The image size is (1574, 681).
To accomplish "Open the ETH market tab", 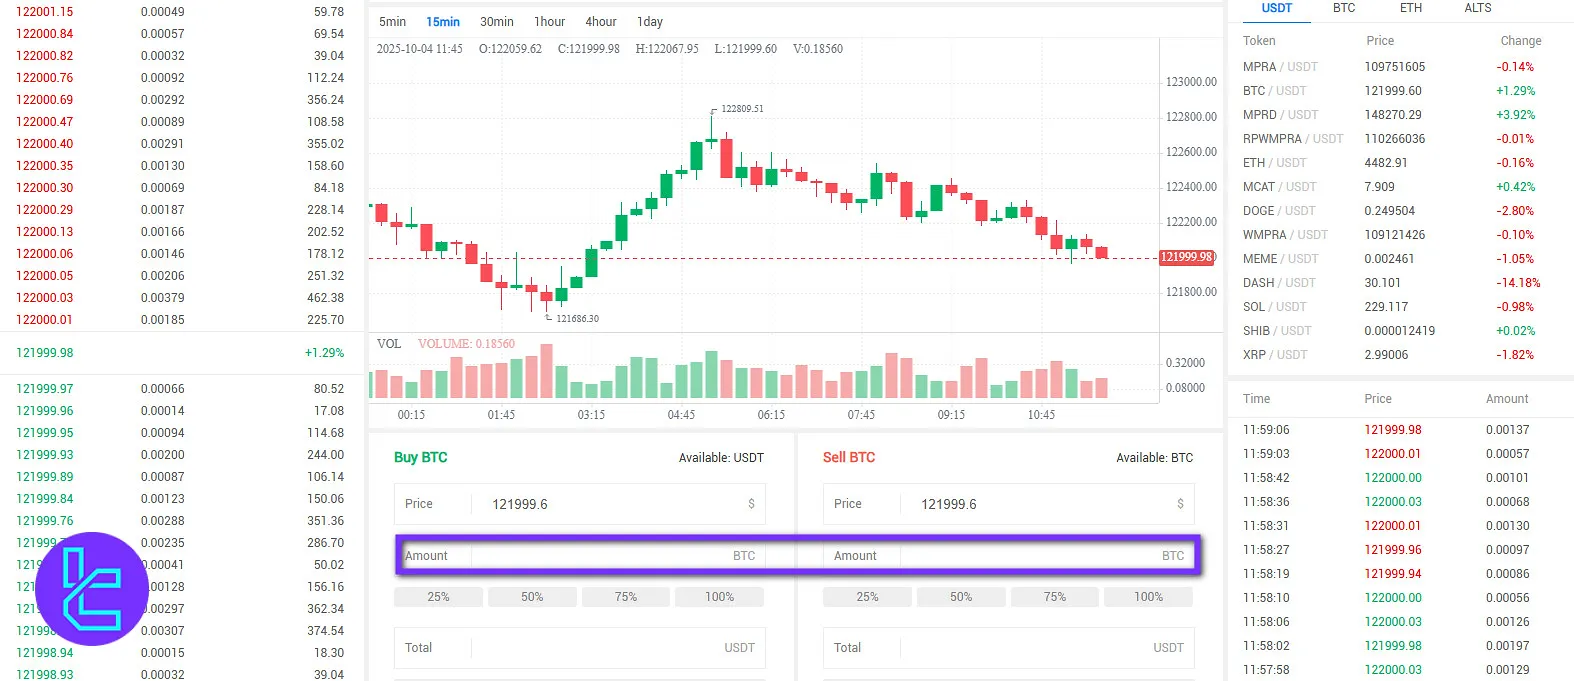I will [x=1410, y=8].
